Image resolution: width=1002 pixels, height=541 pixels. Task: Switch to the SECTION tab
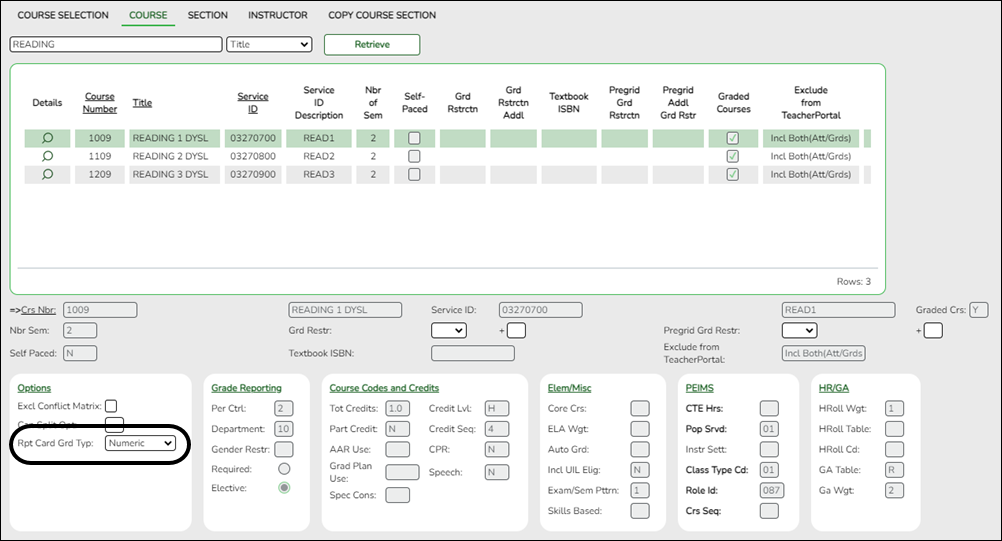(208, 15)
